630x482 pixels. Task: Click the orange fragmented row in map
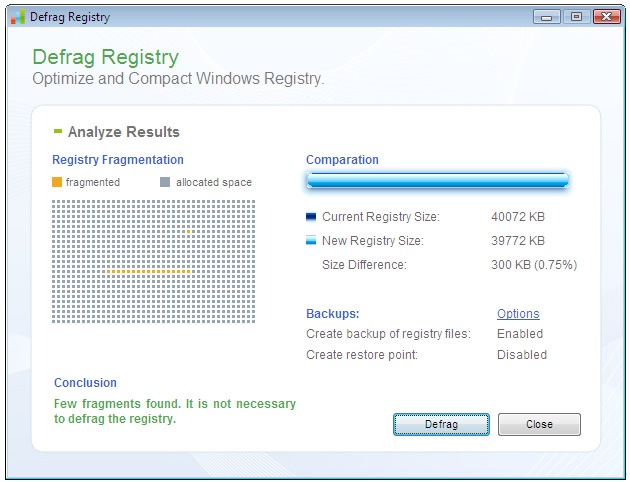149,272
